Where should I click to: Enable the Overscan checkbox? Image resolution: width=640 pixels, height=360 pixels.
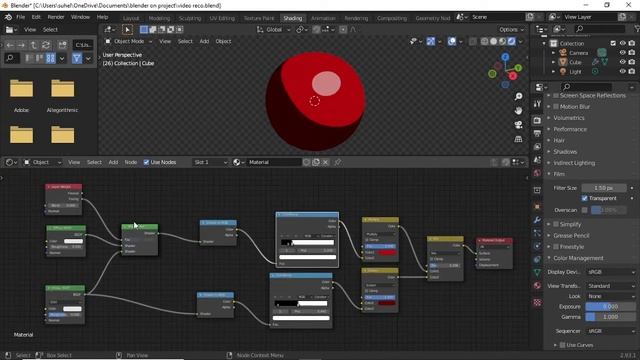coord(584,210)
